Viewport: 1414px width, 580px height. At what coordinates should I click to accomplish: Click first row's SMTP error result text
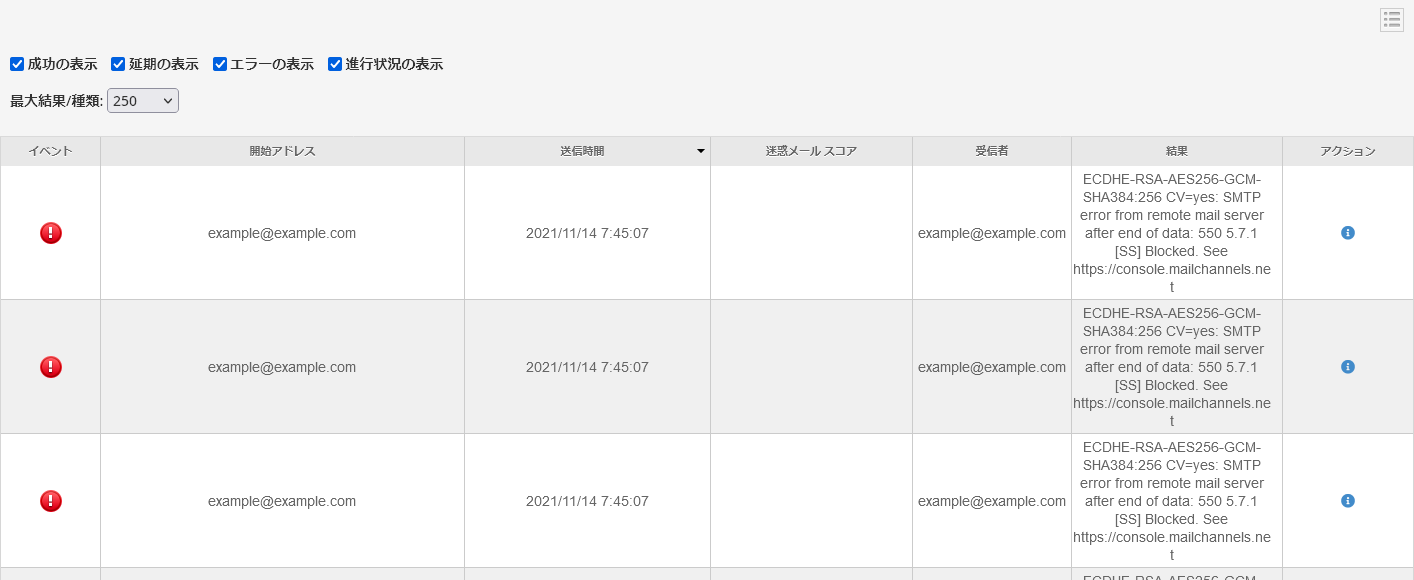[x=1172, y=233]
